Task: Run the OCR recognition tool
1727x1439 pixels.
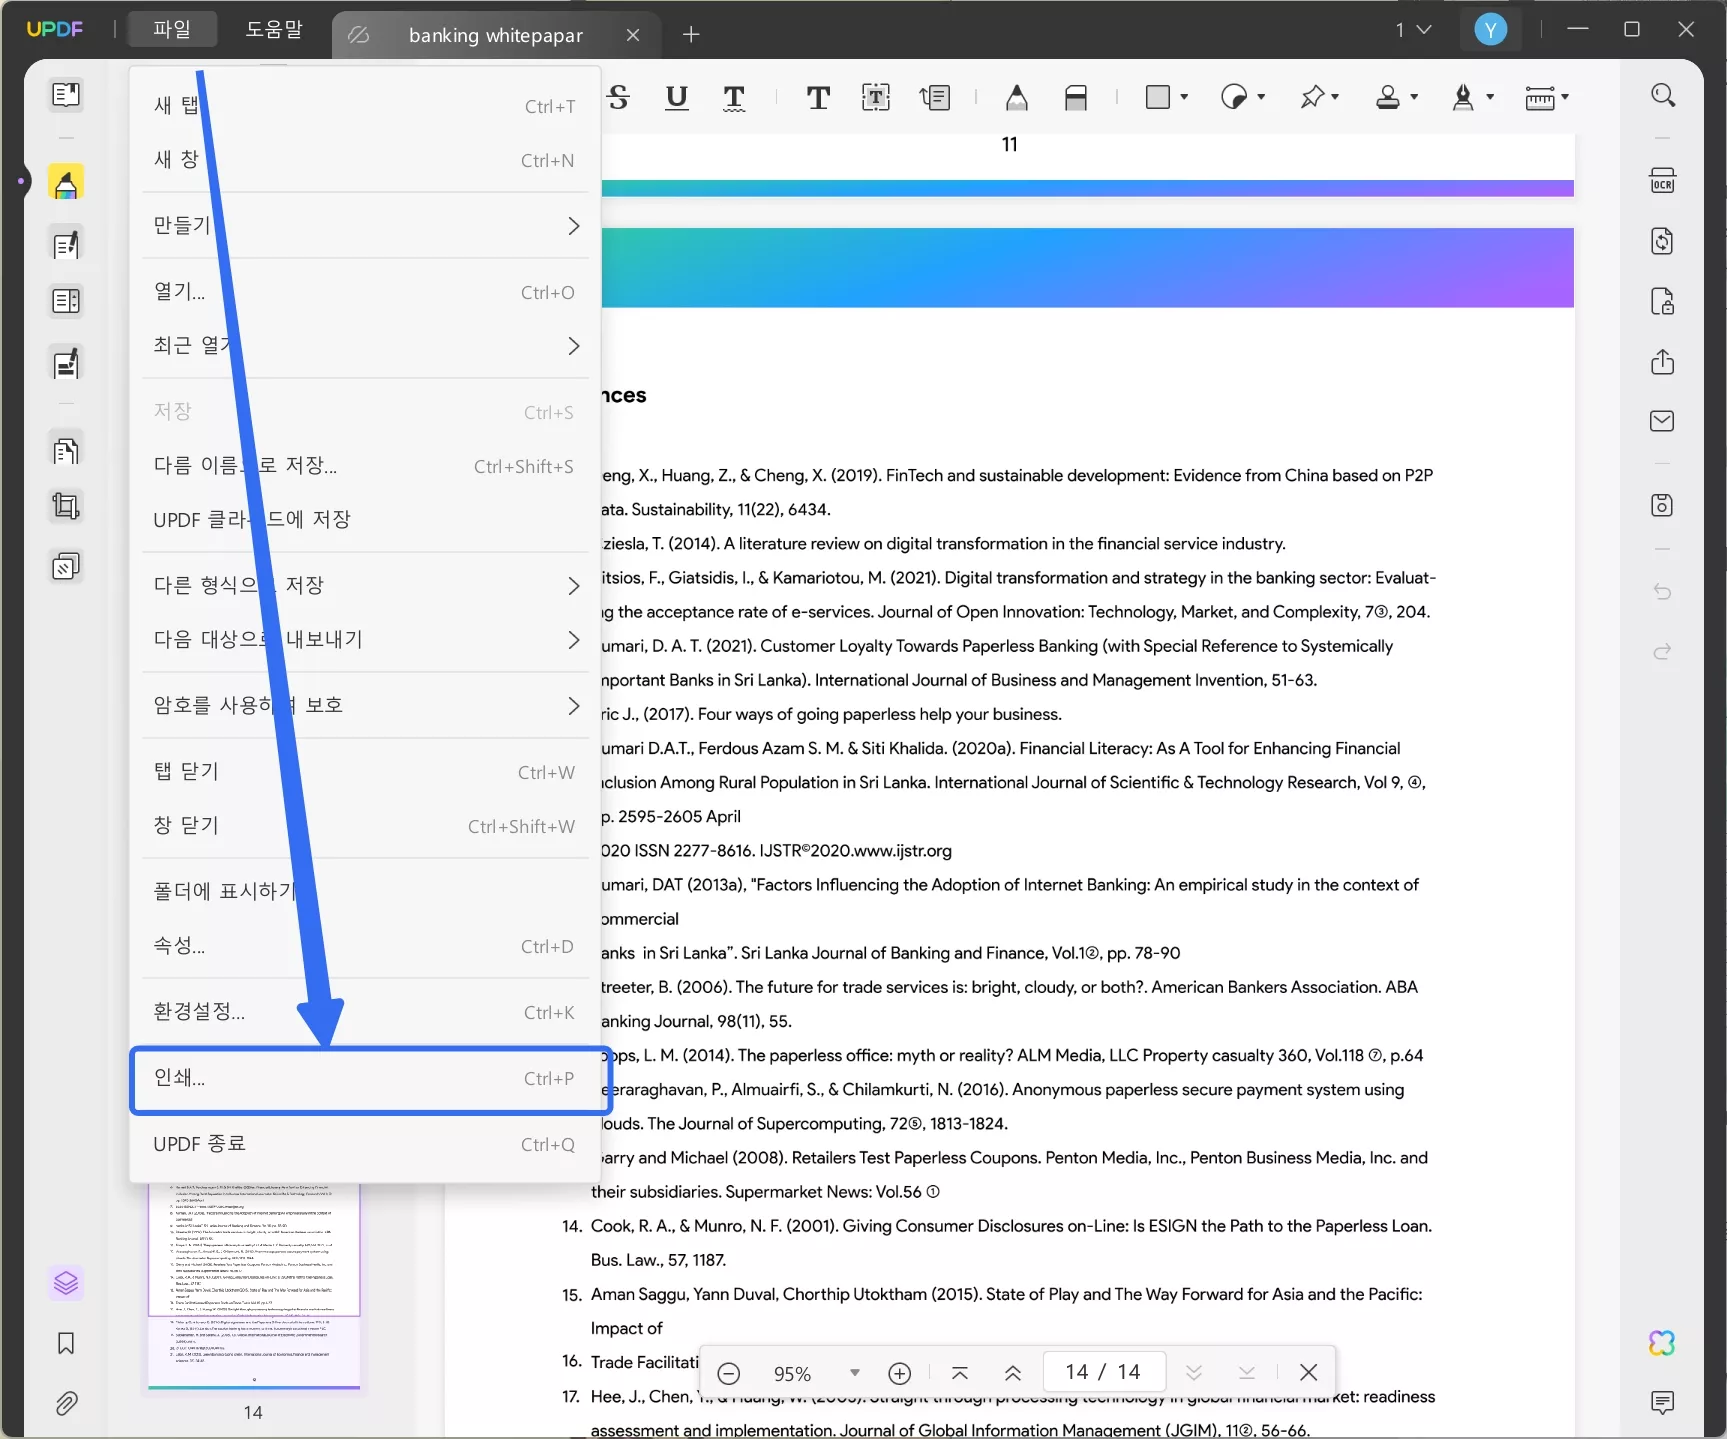Action: pos(1663,181)
